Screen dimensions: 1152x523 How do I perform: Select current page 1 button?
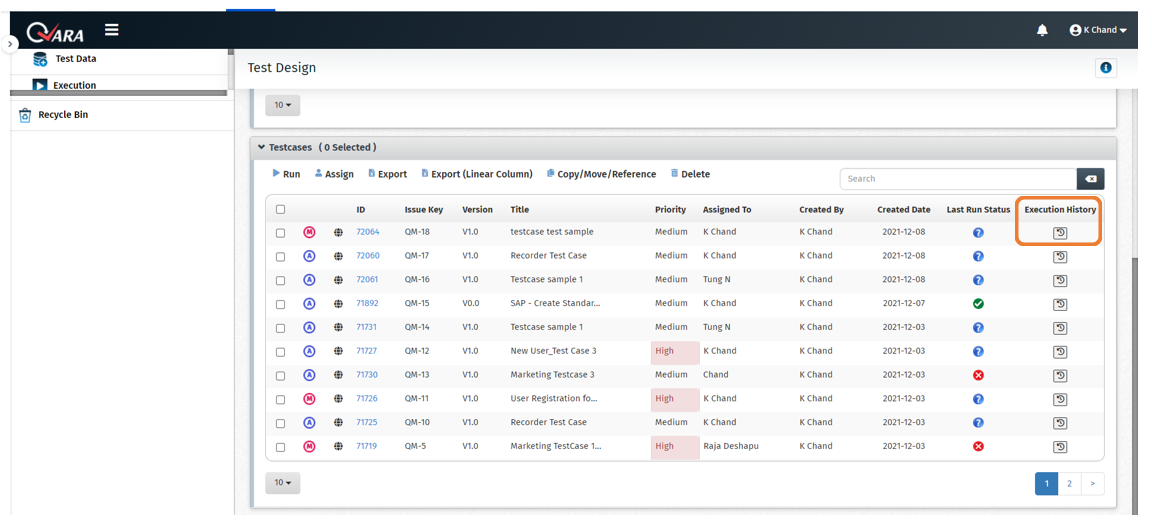tap(1046, 483)
